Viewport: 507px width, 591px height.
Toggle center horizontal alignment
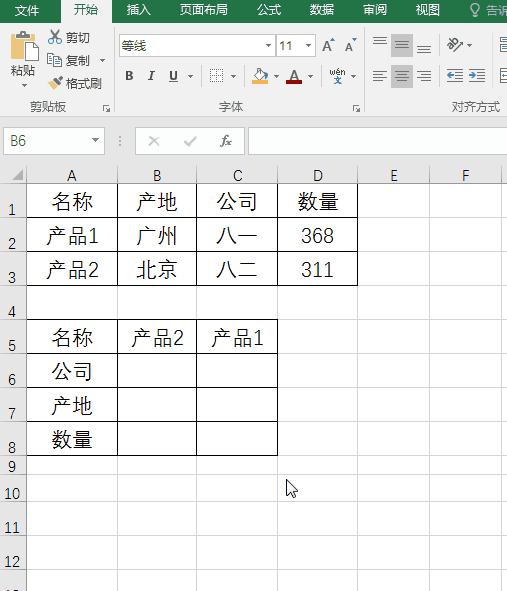(402, 76)
